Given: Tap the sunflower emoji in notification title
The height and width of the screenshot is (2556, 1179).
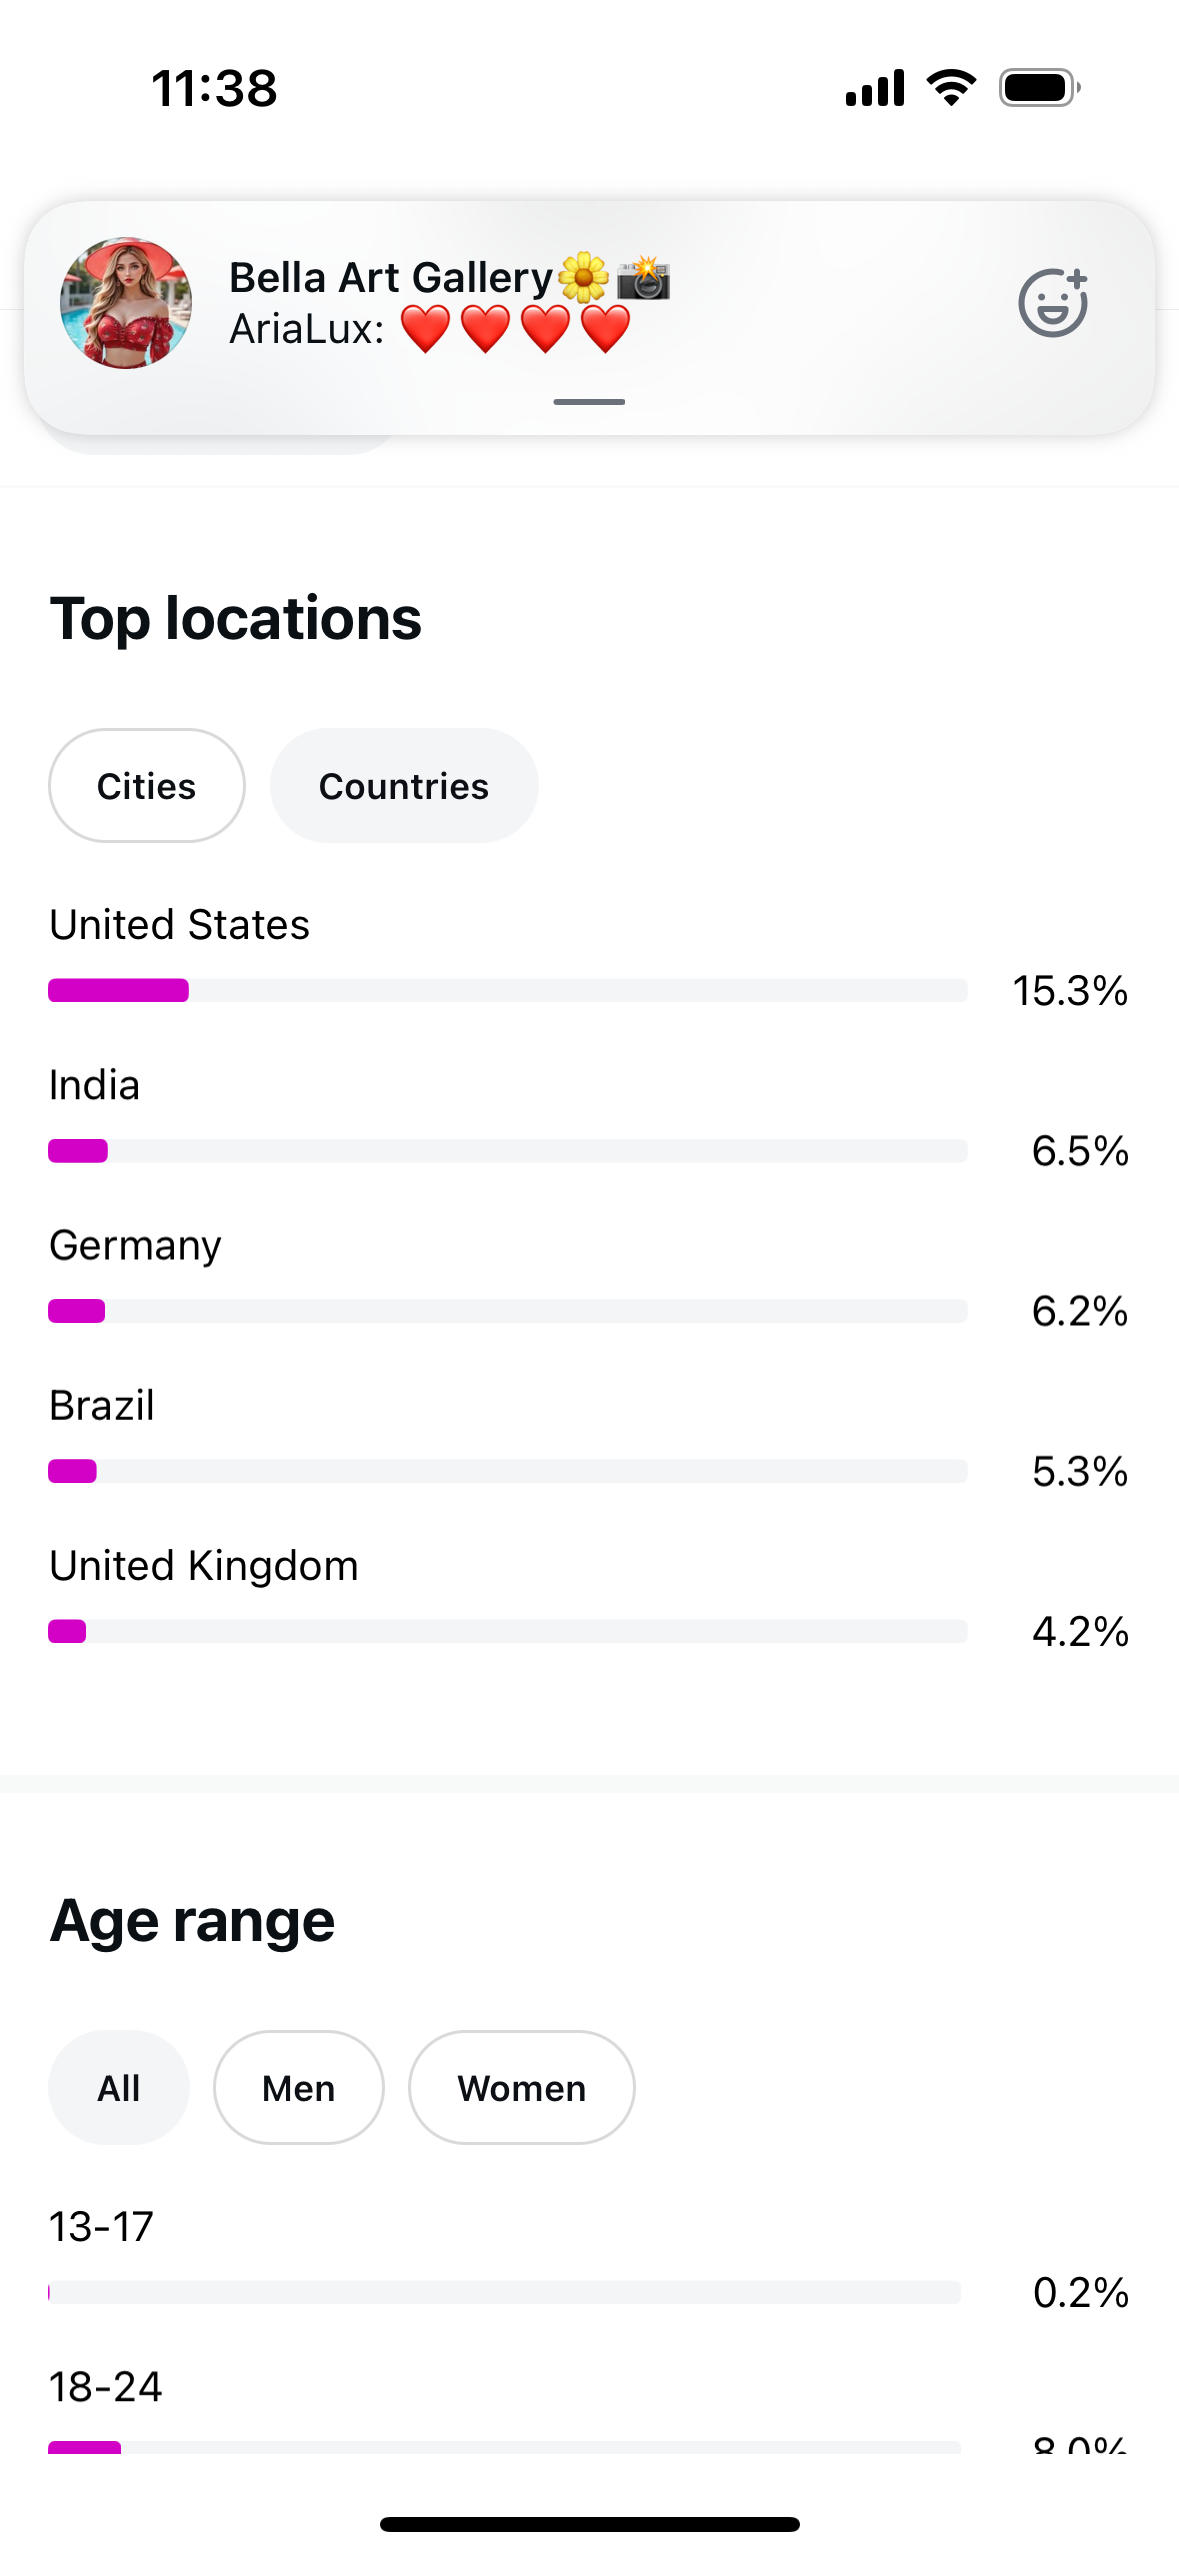Looking at the screenshot, I should 584,277.
